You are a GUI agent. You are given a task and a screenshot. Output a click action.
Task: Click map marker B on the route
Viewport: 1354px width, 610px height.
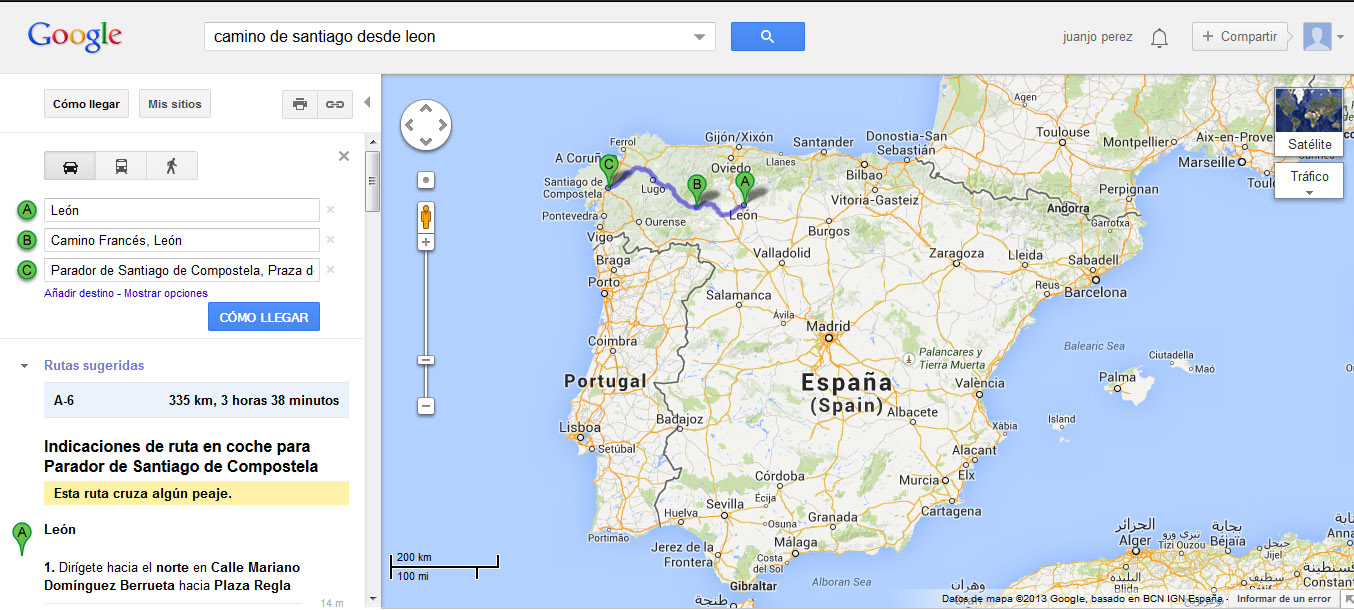696,189
